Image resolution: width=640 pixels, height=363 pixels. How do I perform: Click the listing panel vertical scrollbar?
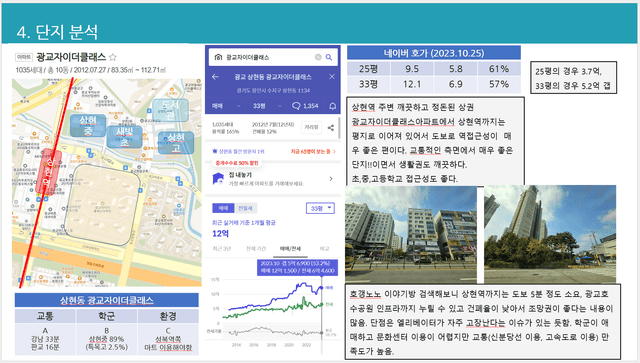[339, 128]
